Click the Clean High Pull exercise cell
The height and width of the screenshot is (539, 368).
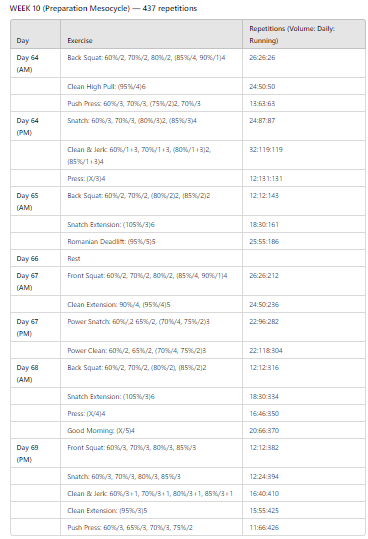coord(152,86)
